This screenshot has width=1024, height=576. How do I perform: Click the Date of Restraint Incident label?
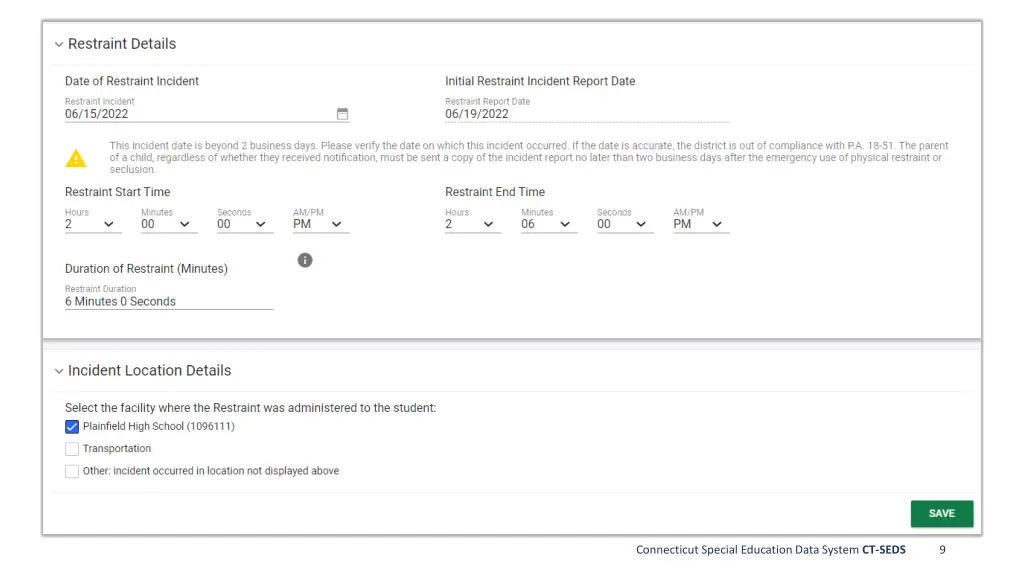[132, 81]
